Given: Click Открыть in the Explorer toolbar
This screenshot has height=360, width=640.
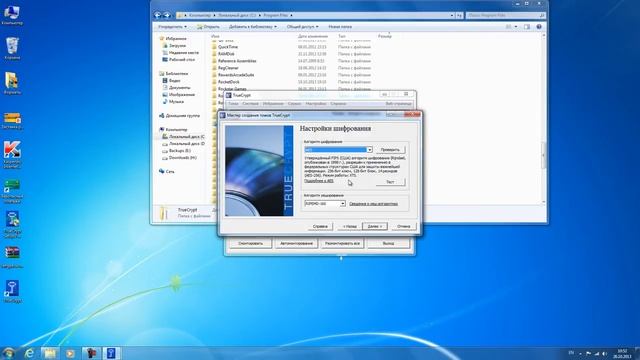Looking at the screenshot, I should (x=208, y=27).
